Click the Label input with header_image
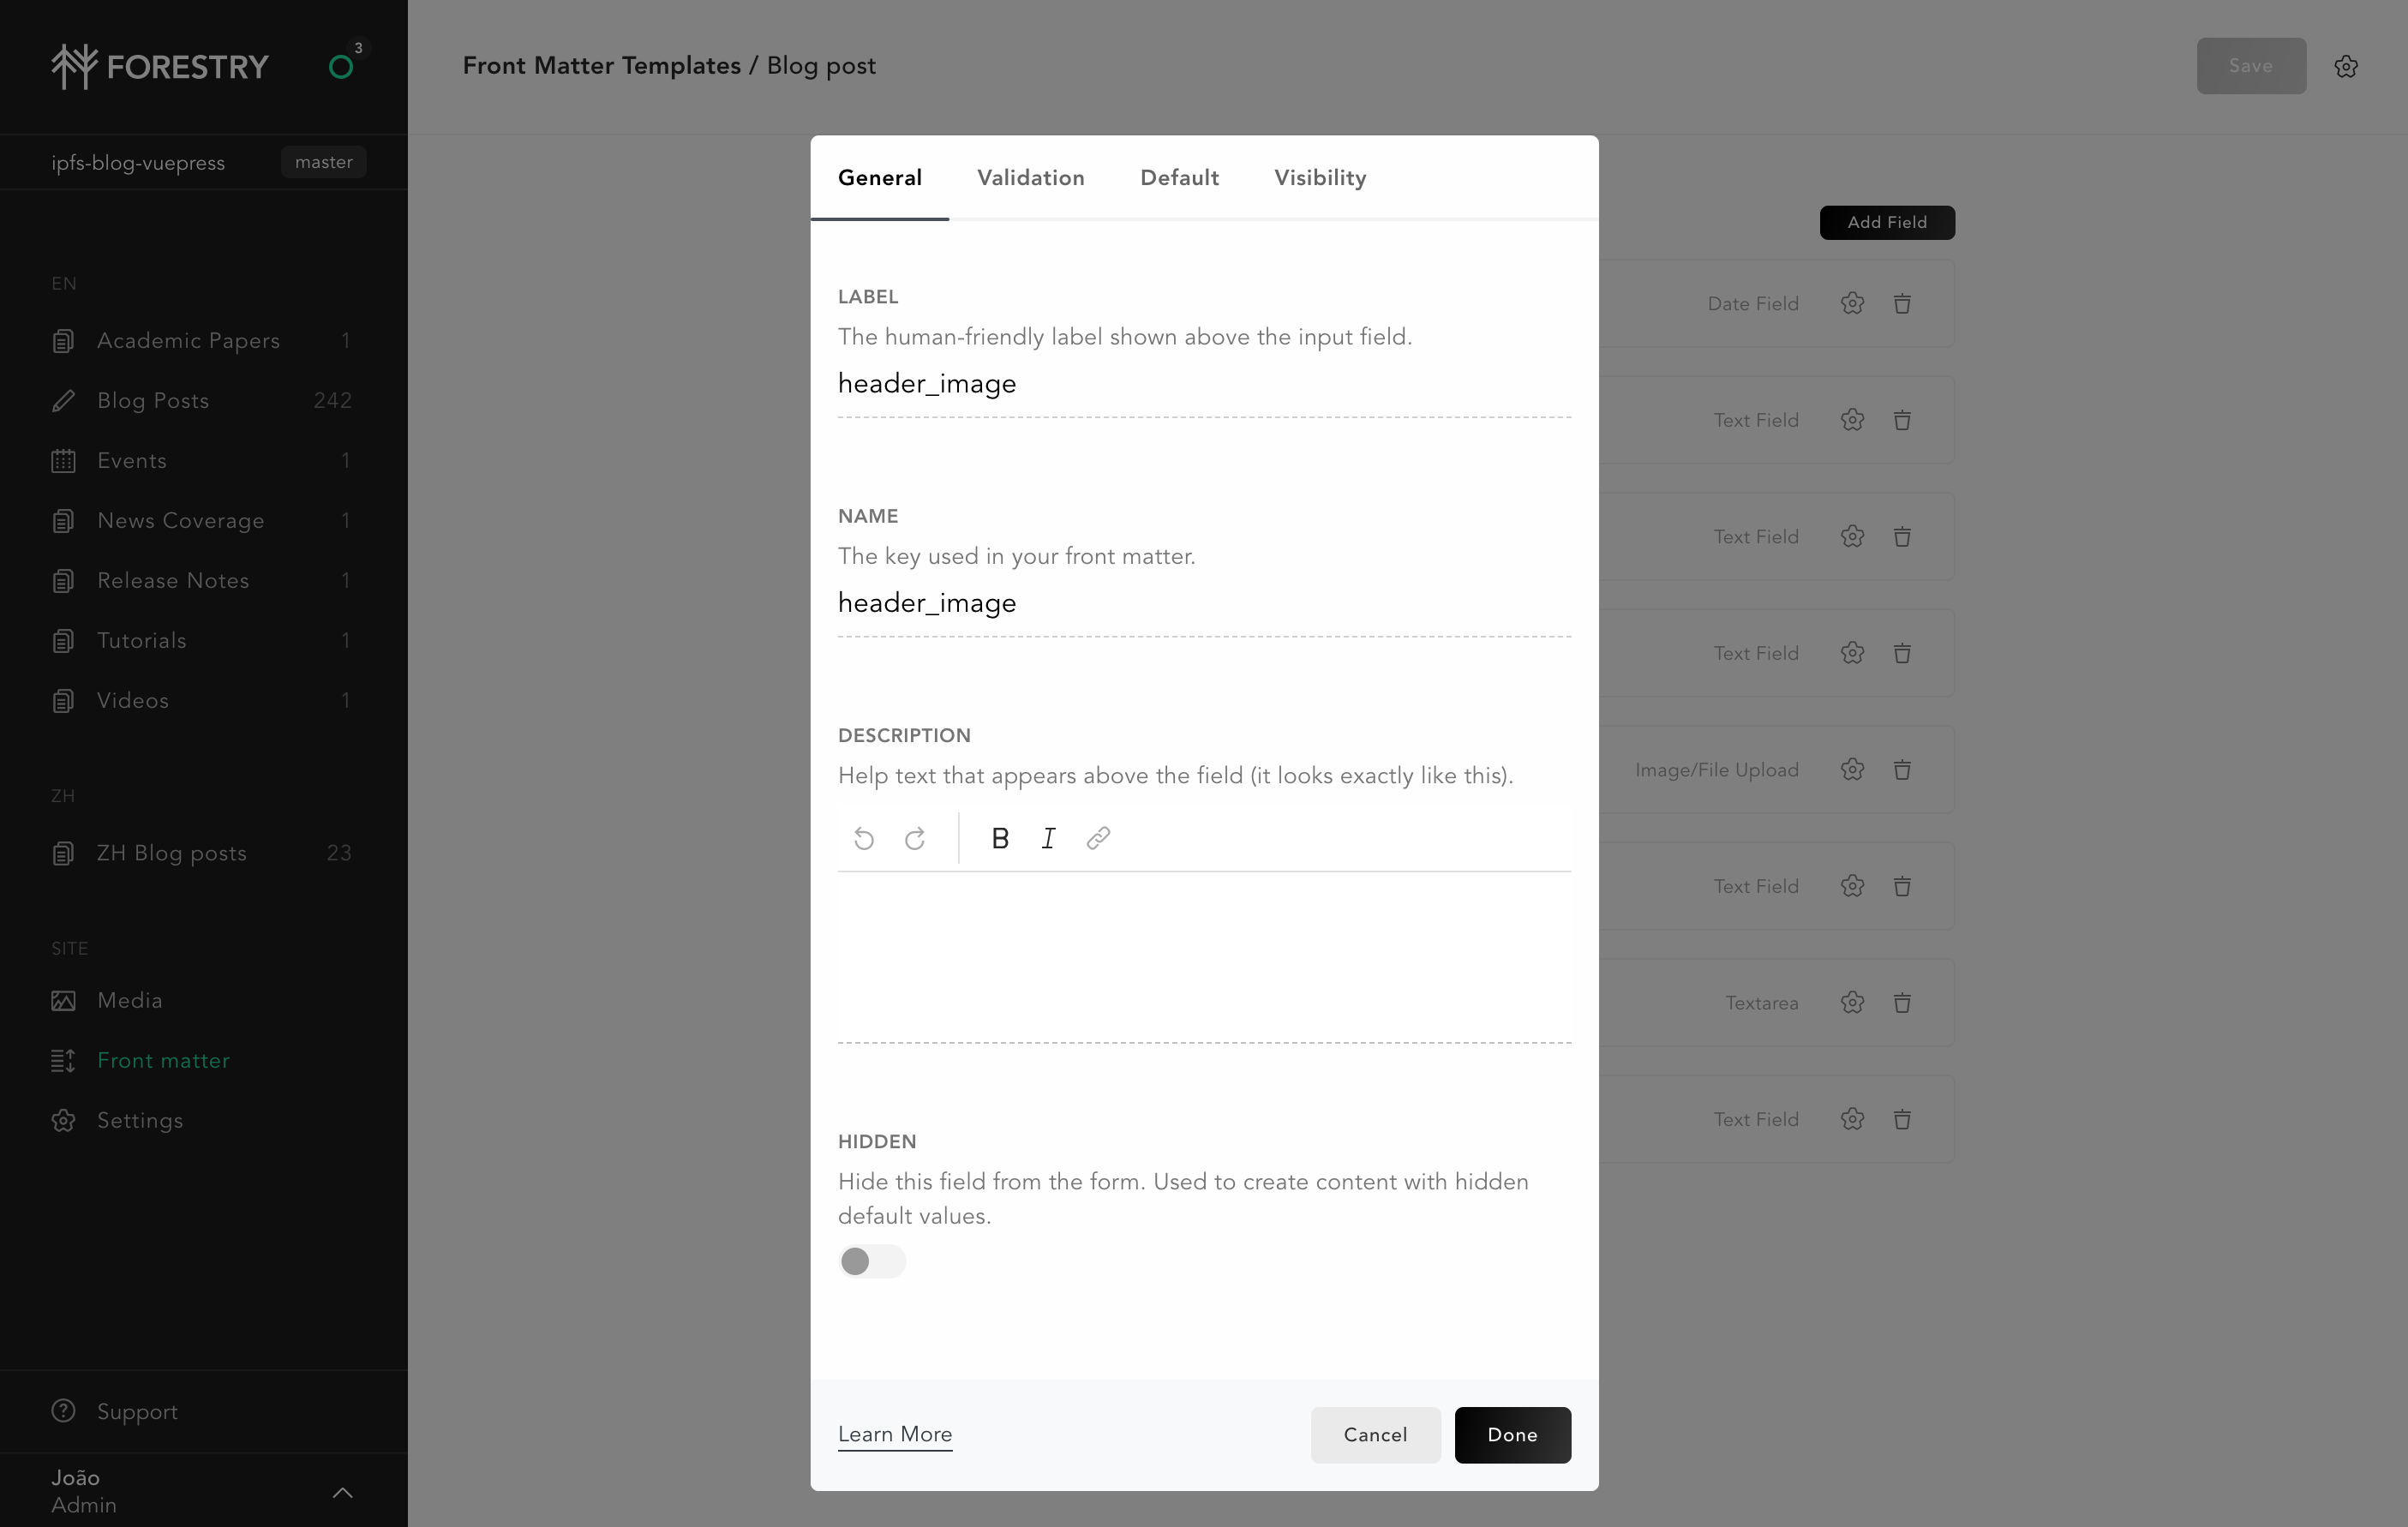The height and width of the screenshot is (1527, 2408). 1204,384
